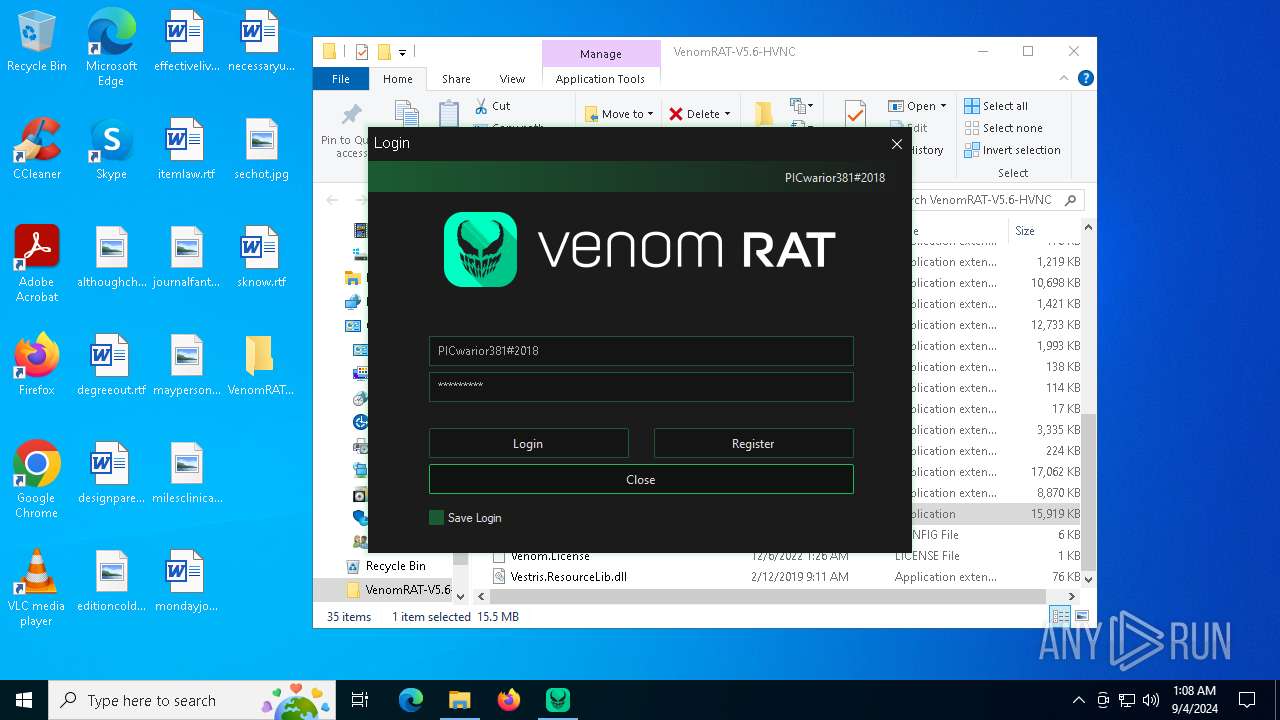Image resolution: width=1280 pixels, height=720 pixels.
Task: Open Adobe Acrobat desktop shortcut
Action: [x=37, y=264]
